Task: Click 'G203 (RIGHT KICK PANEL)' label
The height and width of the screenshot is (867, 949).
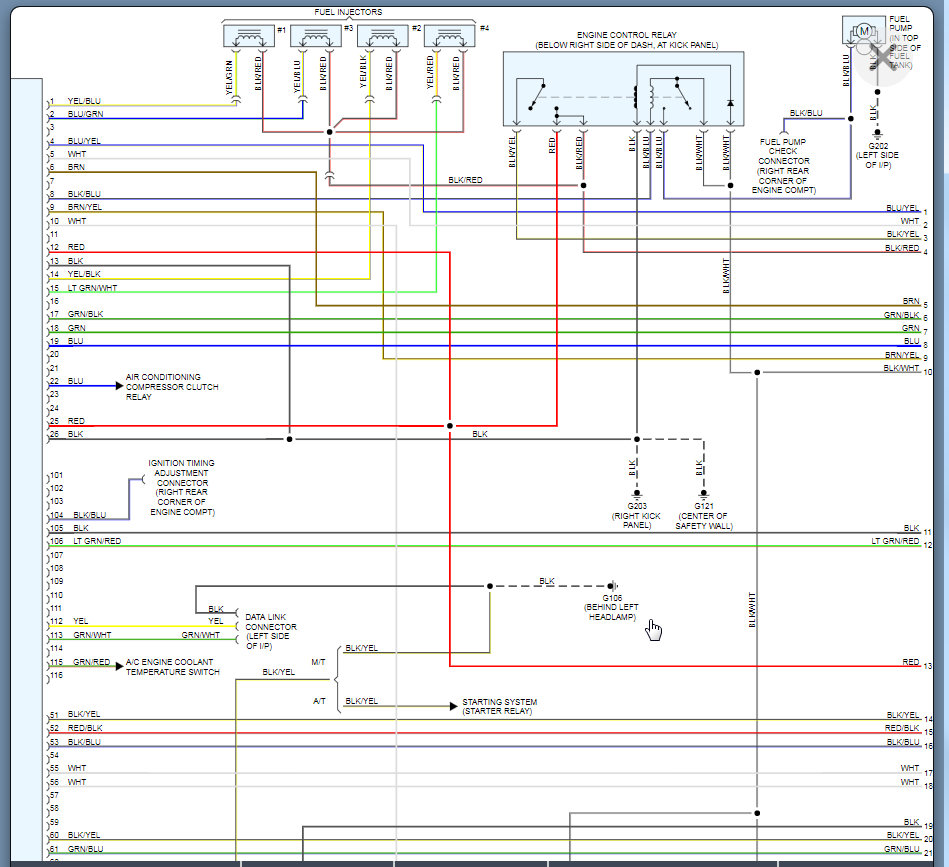Action: (636, 515)
